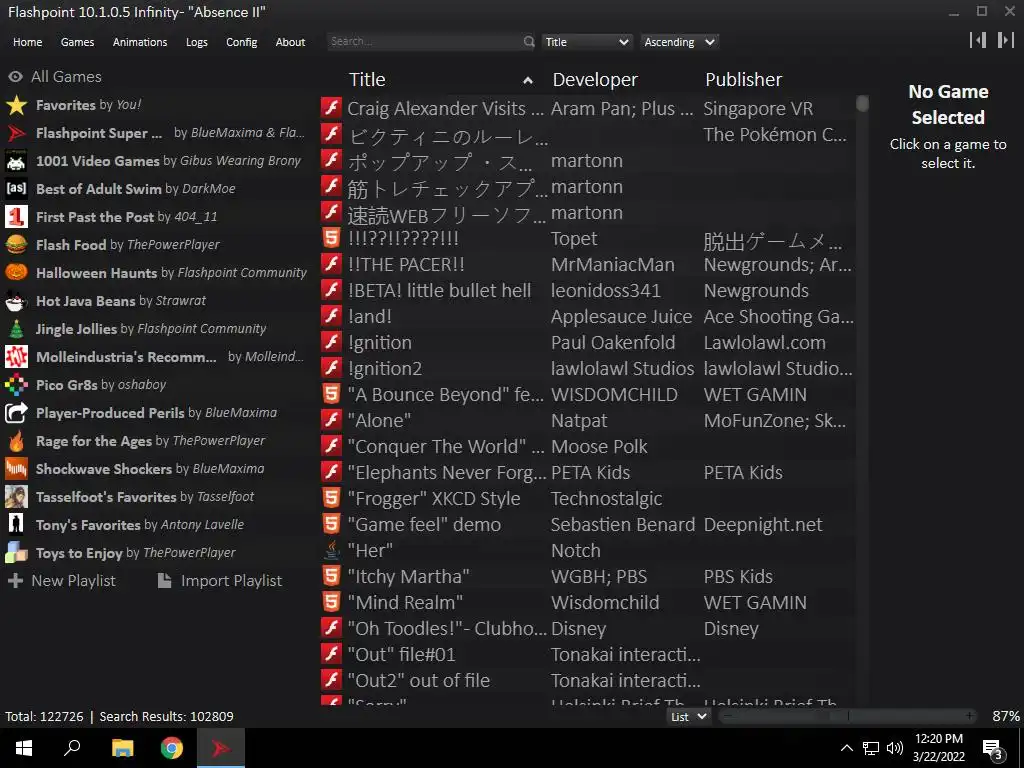This screenshot has height=768, width=1024.
Task: Click the zoom slider plus end
Action: 970,716
